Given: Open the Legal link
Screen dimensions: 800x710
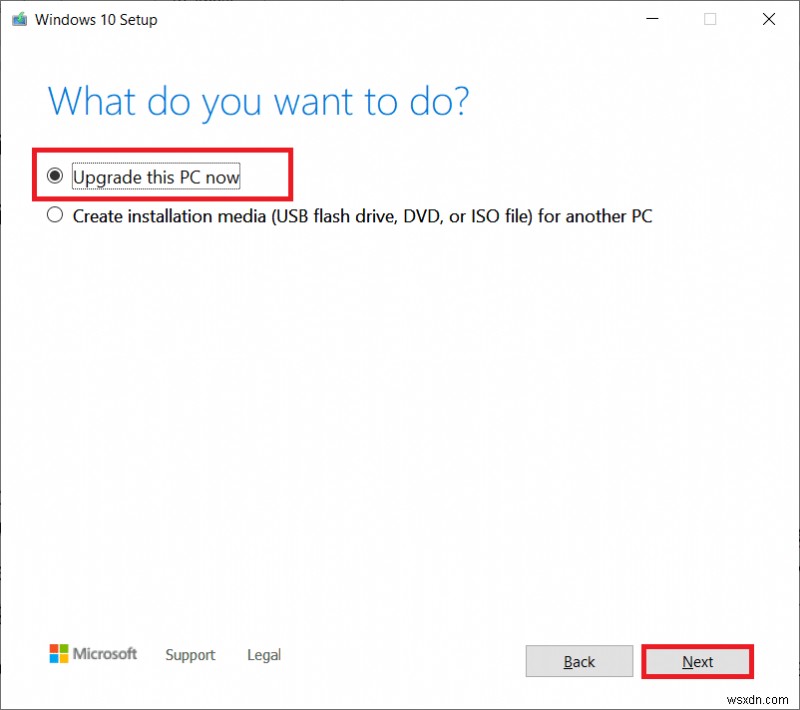Looking at the screenshot, I should click(264, 655).
